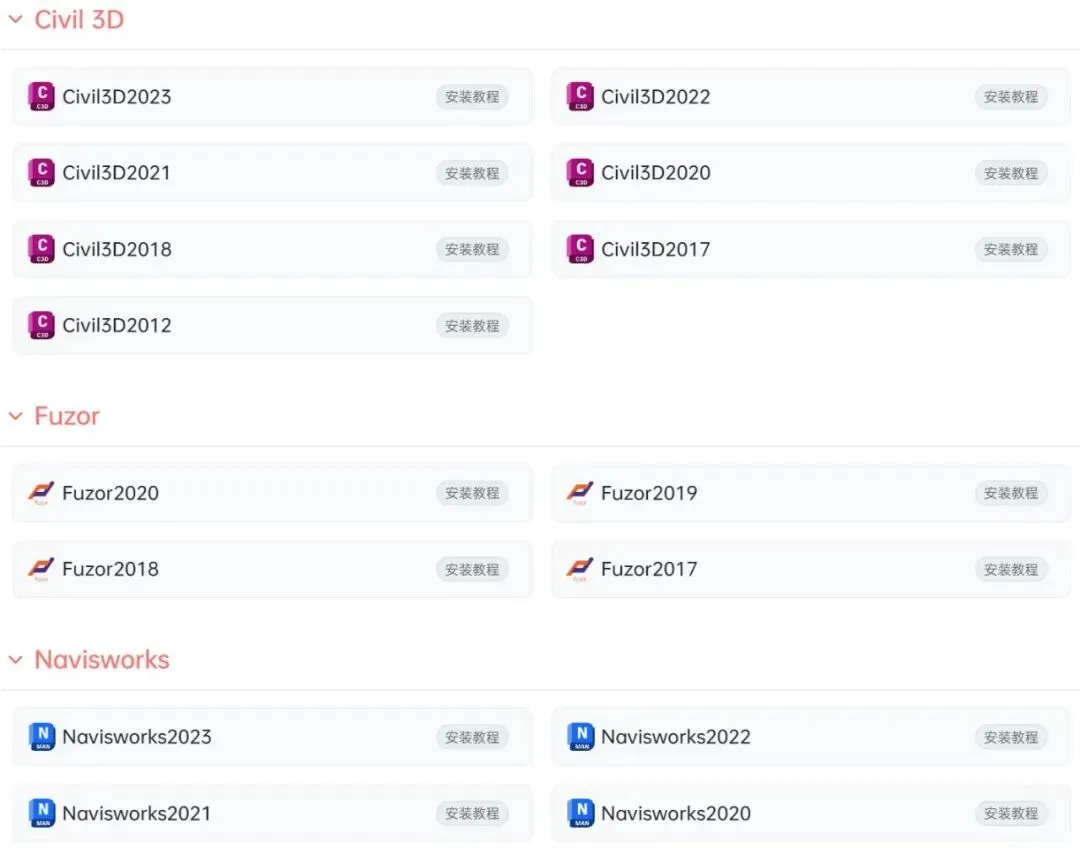Select the Civil3D2022 name text
The image size is (1080, 848).
click(x=655, y=96)
